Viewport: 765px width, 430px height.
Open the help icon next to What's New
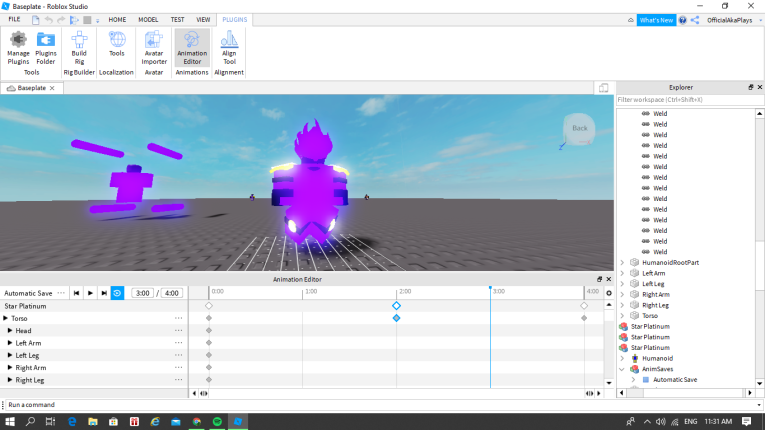pos(683,20)
